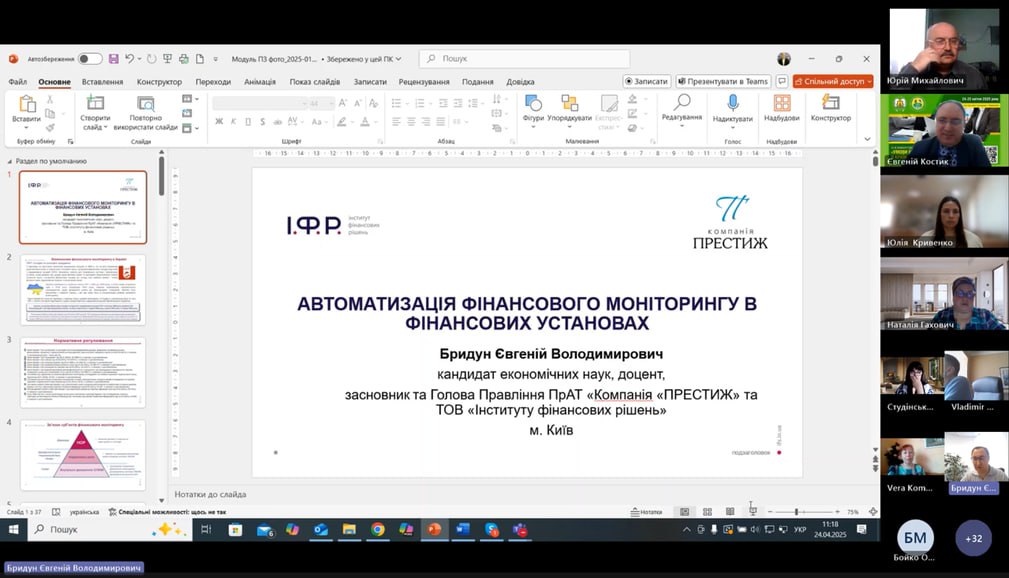
Task: Open the Файл menu
Action: pos(17,82)
